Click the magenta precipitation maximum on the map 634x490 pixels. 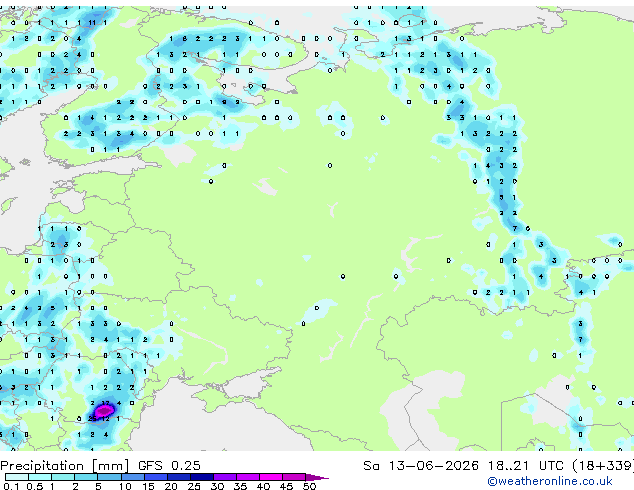click(105, 411)
